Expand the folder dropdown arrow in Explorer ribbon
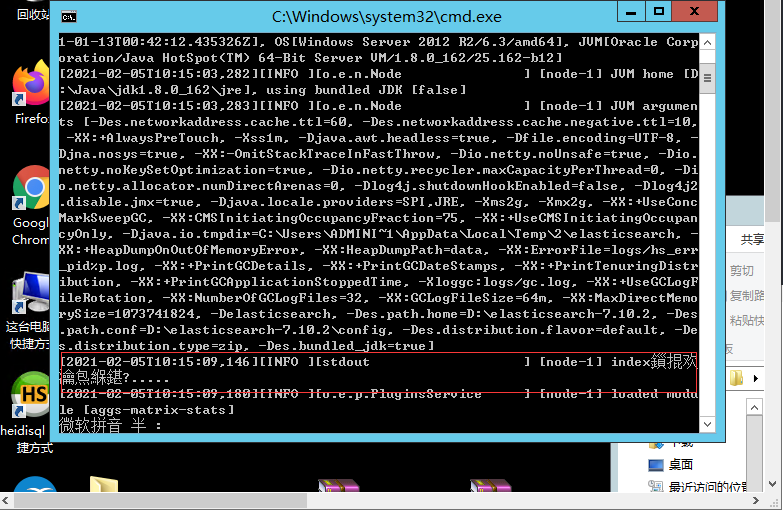Screen dimensions: 783x510 click(756, 378)
